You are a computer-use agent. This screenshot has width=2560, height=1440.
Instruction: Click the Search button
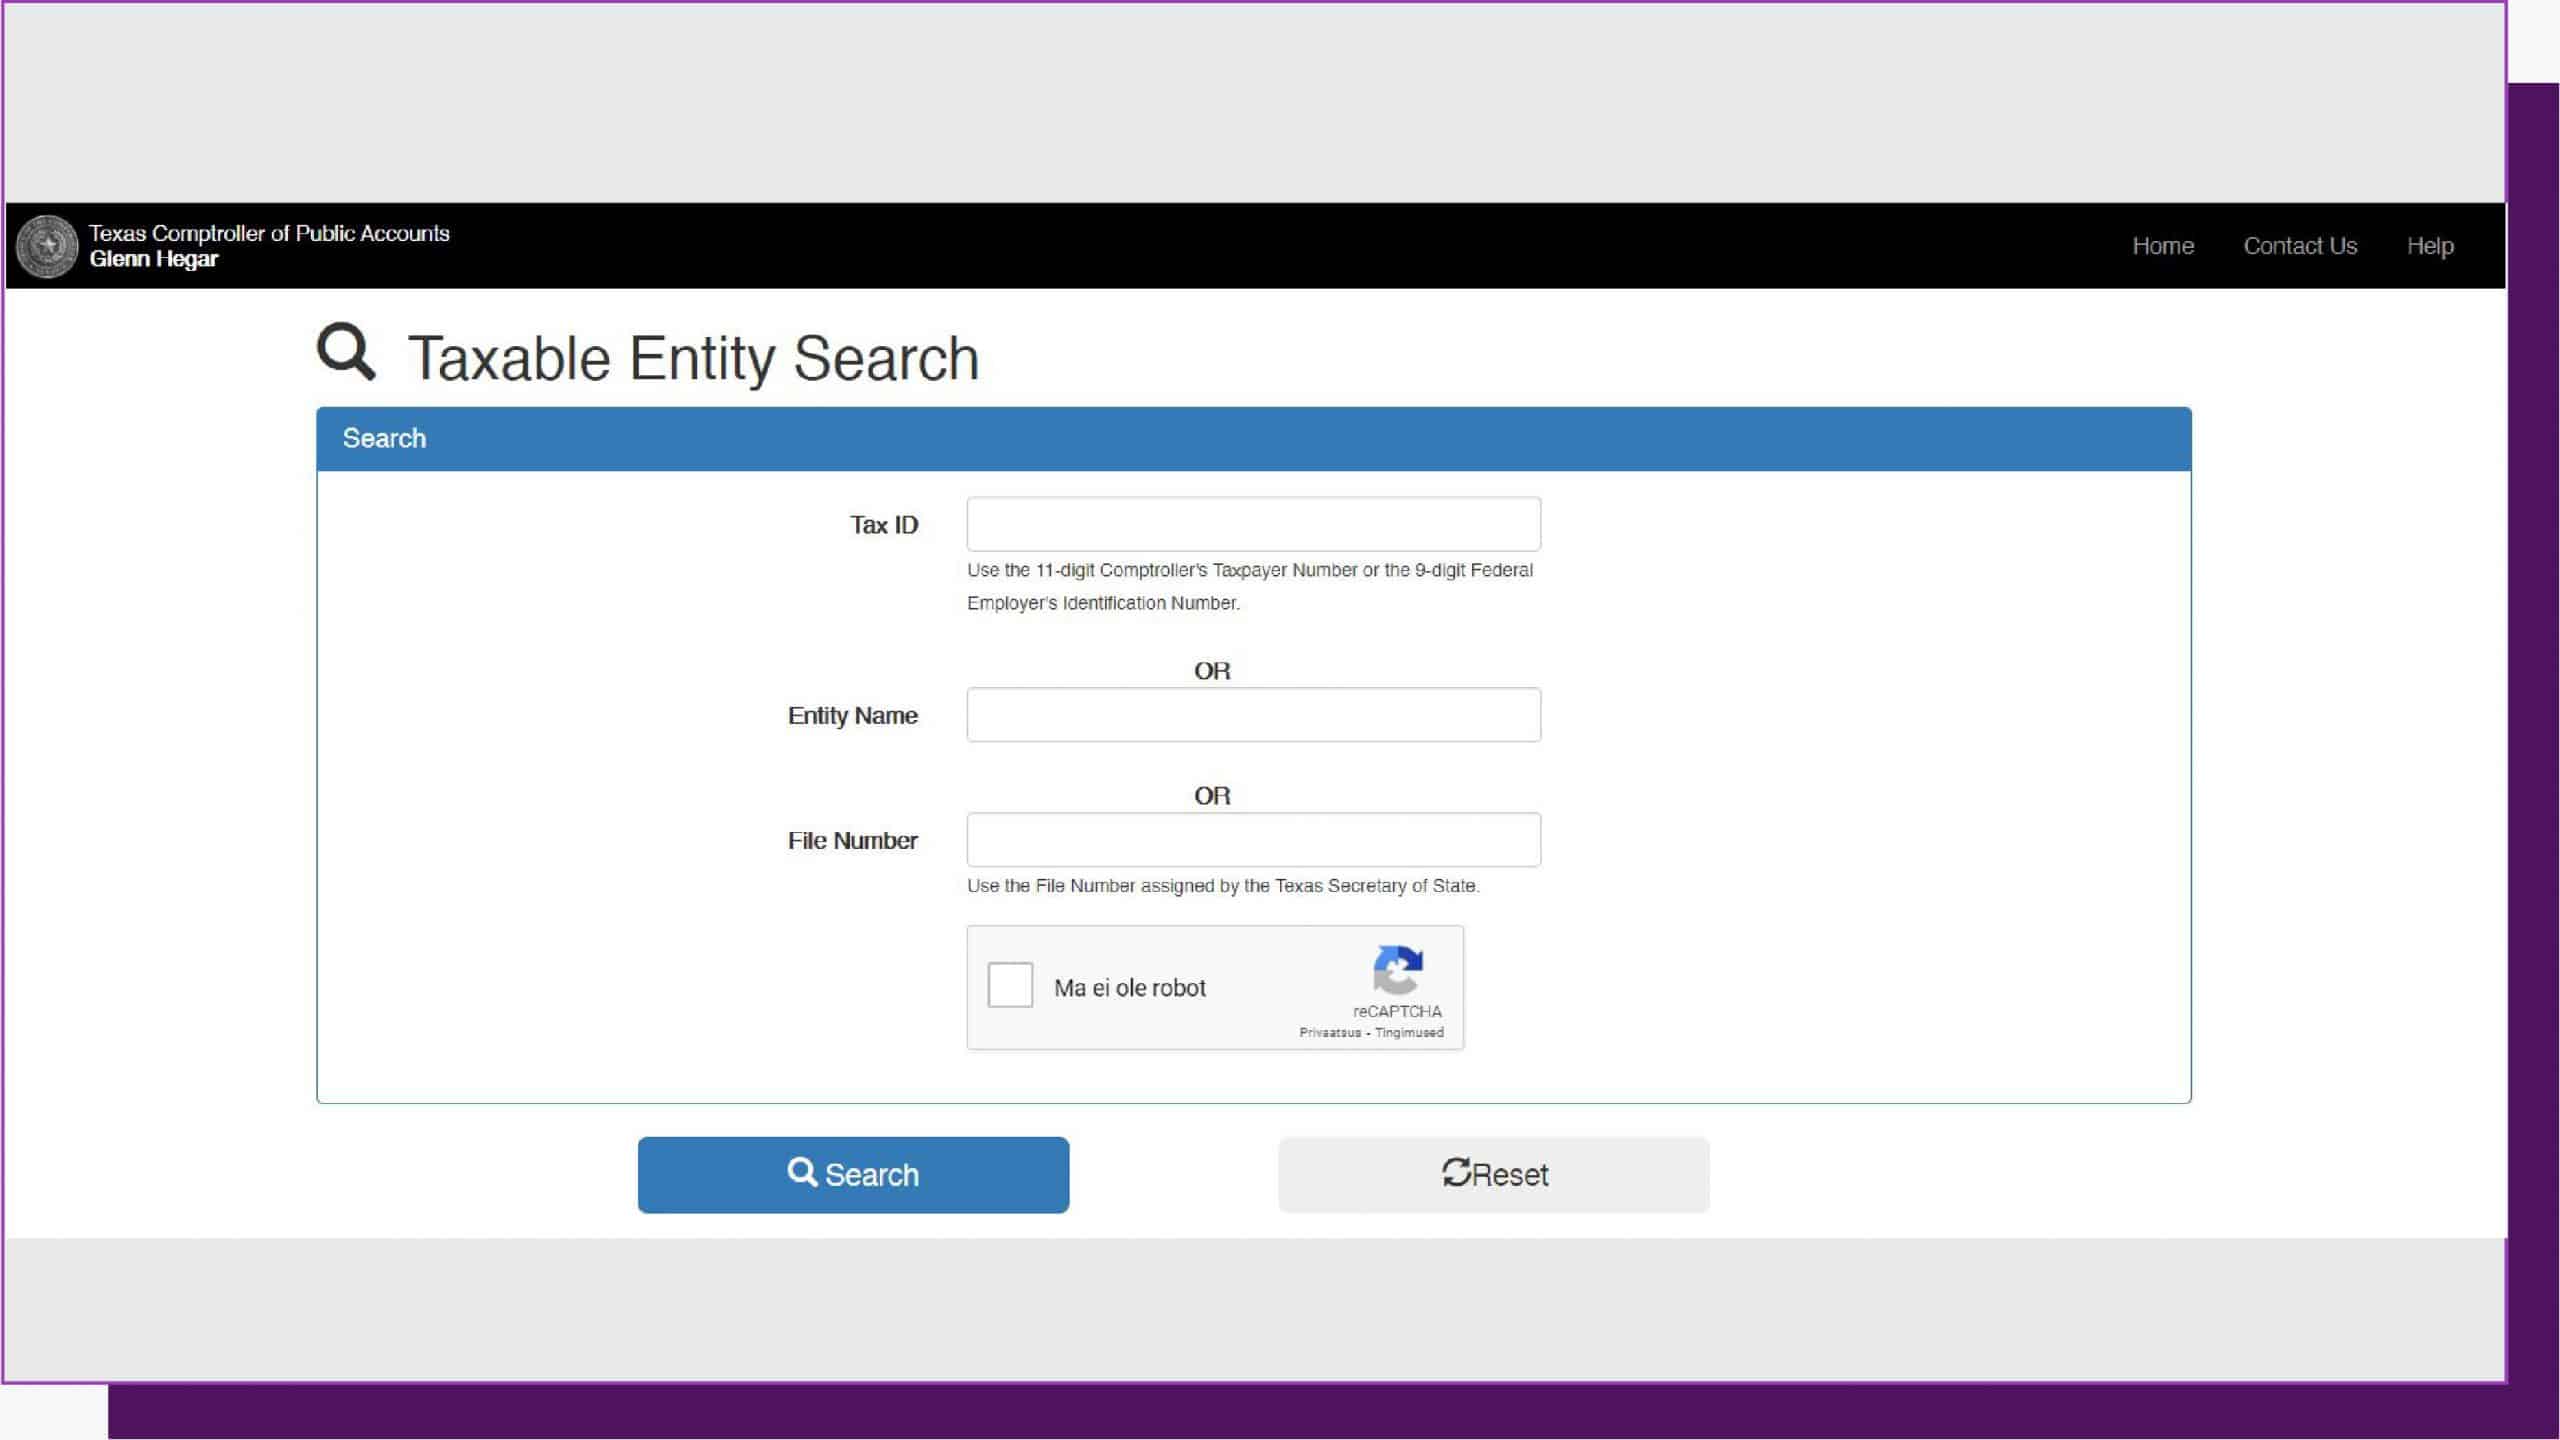[853, 1175]
